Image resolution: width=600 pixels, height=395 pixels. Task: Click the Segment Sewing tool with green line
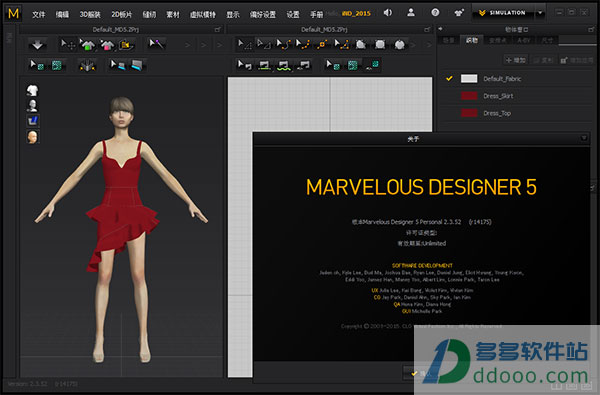point(264,65)
